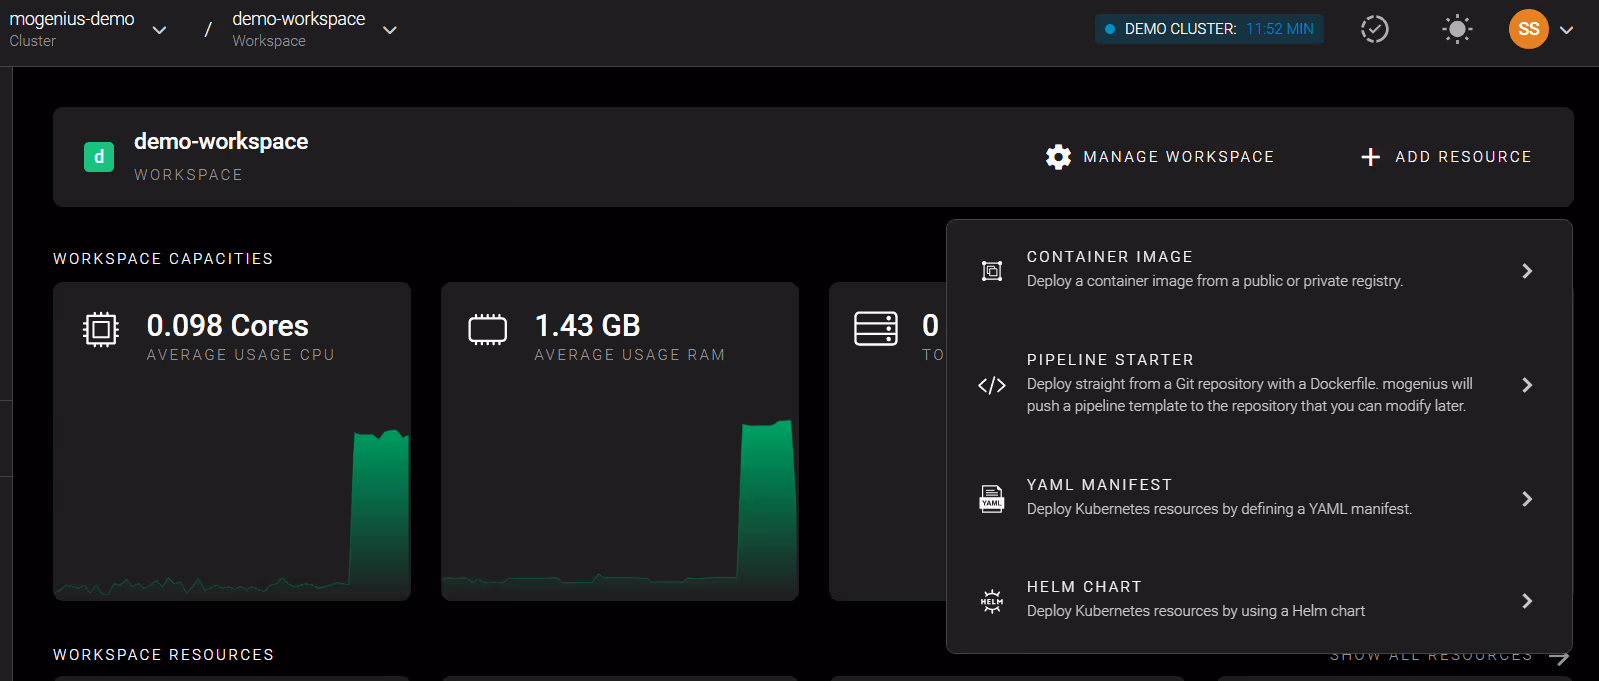1599x681 pixels.
Task: Click the YAML Manifest file icon
Action: [x=992, y=498]
